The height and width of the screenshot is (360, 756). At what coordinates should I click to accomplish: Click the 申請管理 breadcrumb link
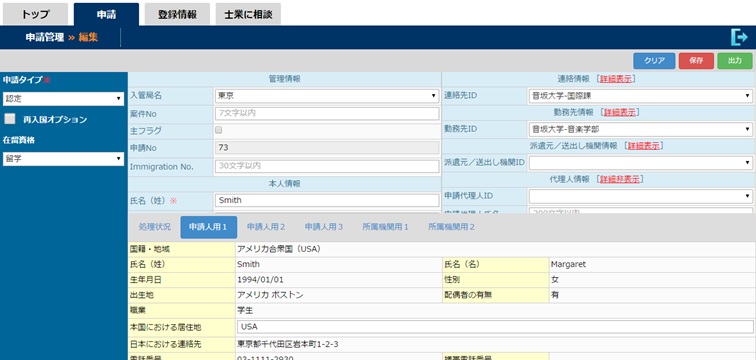[45, 37]
